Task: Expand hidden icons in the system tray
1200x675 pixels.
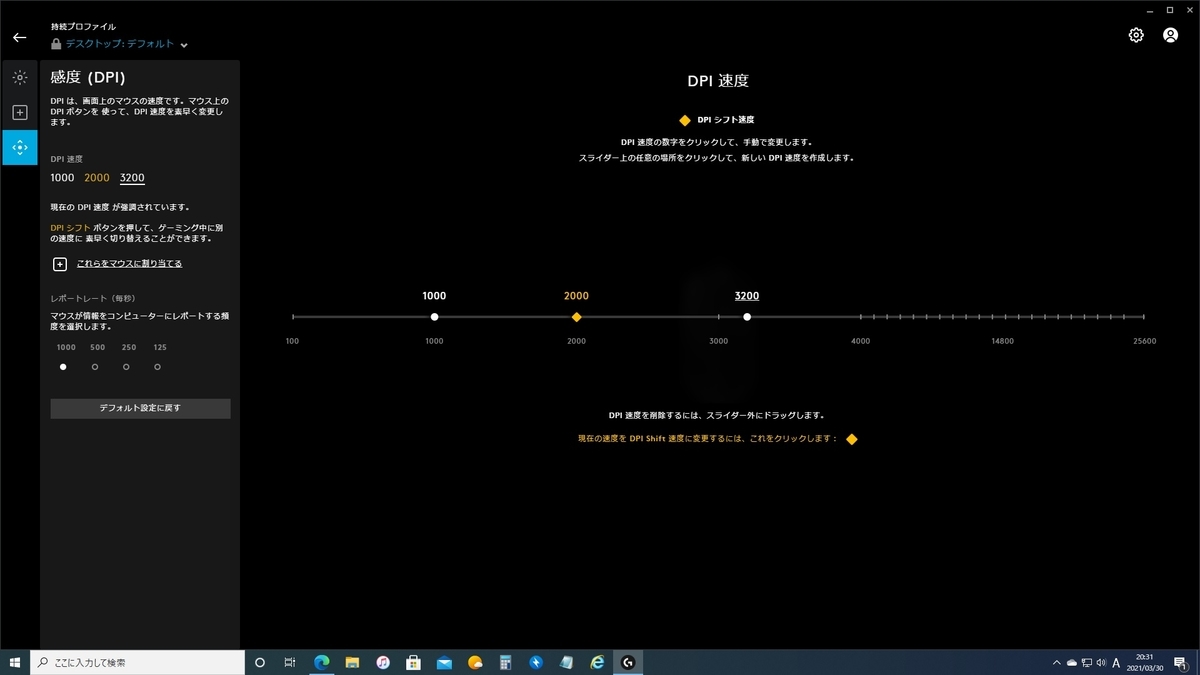Action: [1056, 662]
